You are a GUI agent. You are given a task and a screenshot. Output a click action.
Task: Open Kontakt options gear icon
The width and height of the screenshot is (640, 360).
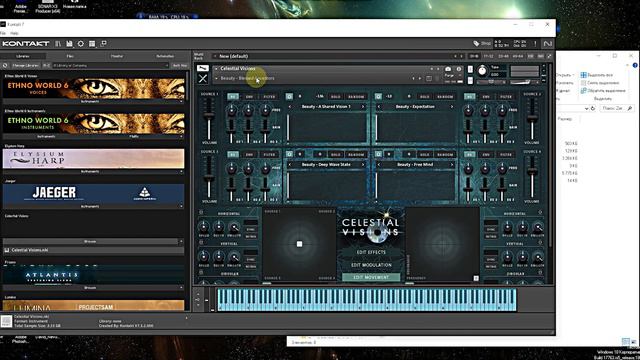click(x=81, y=44)
